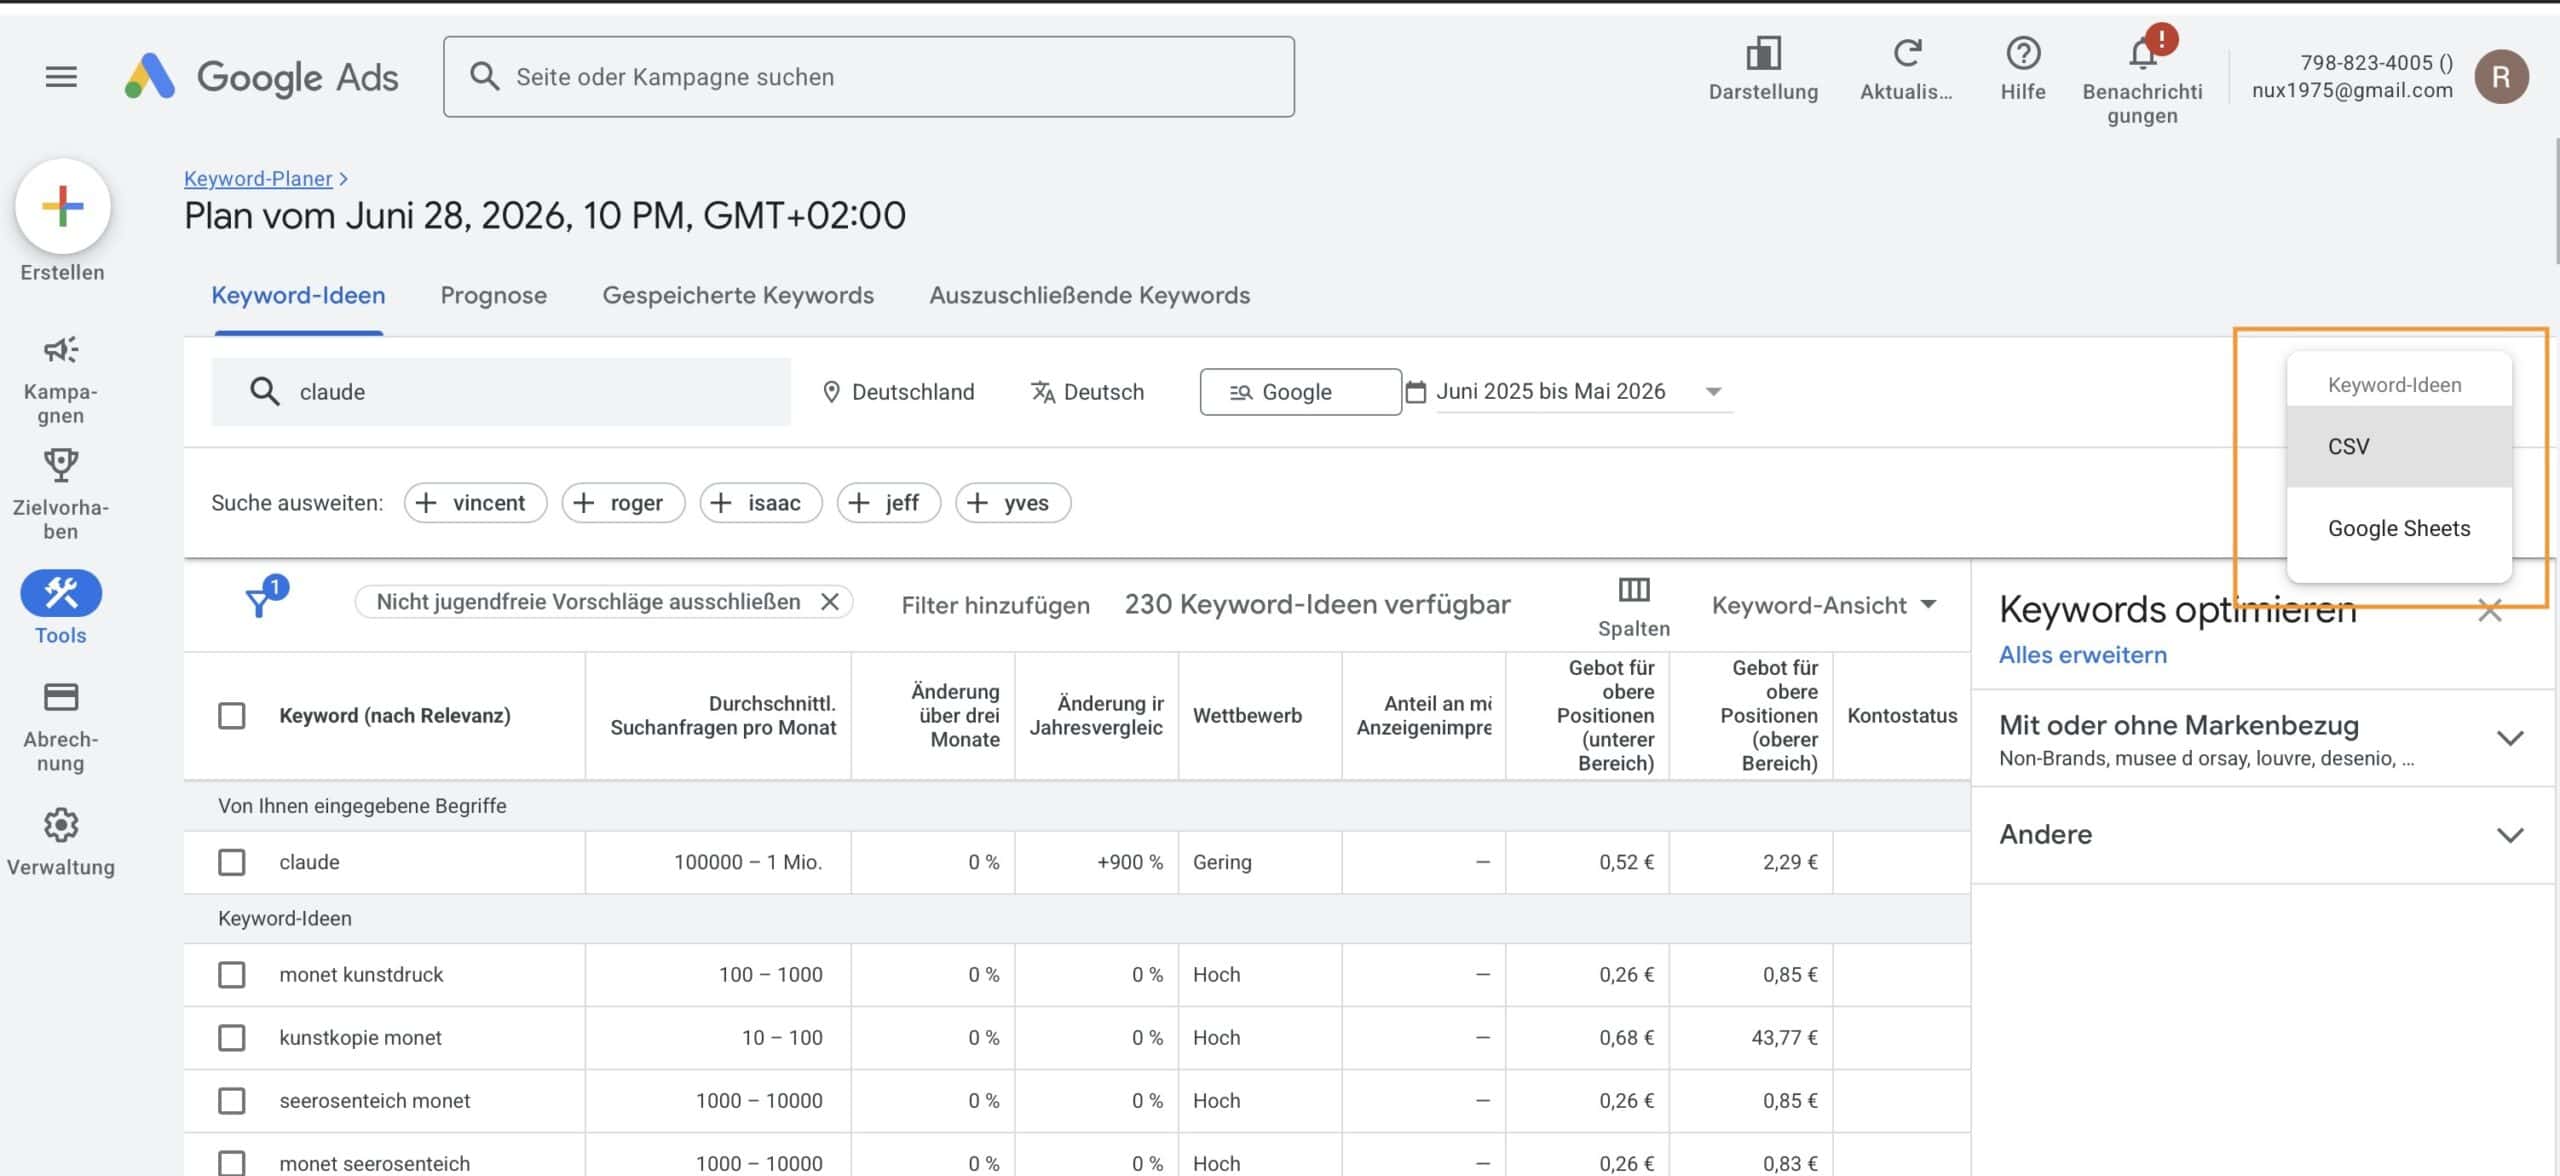Click the Deutsch language setting

pos(1087,392)
